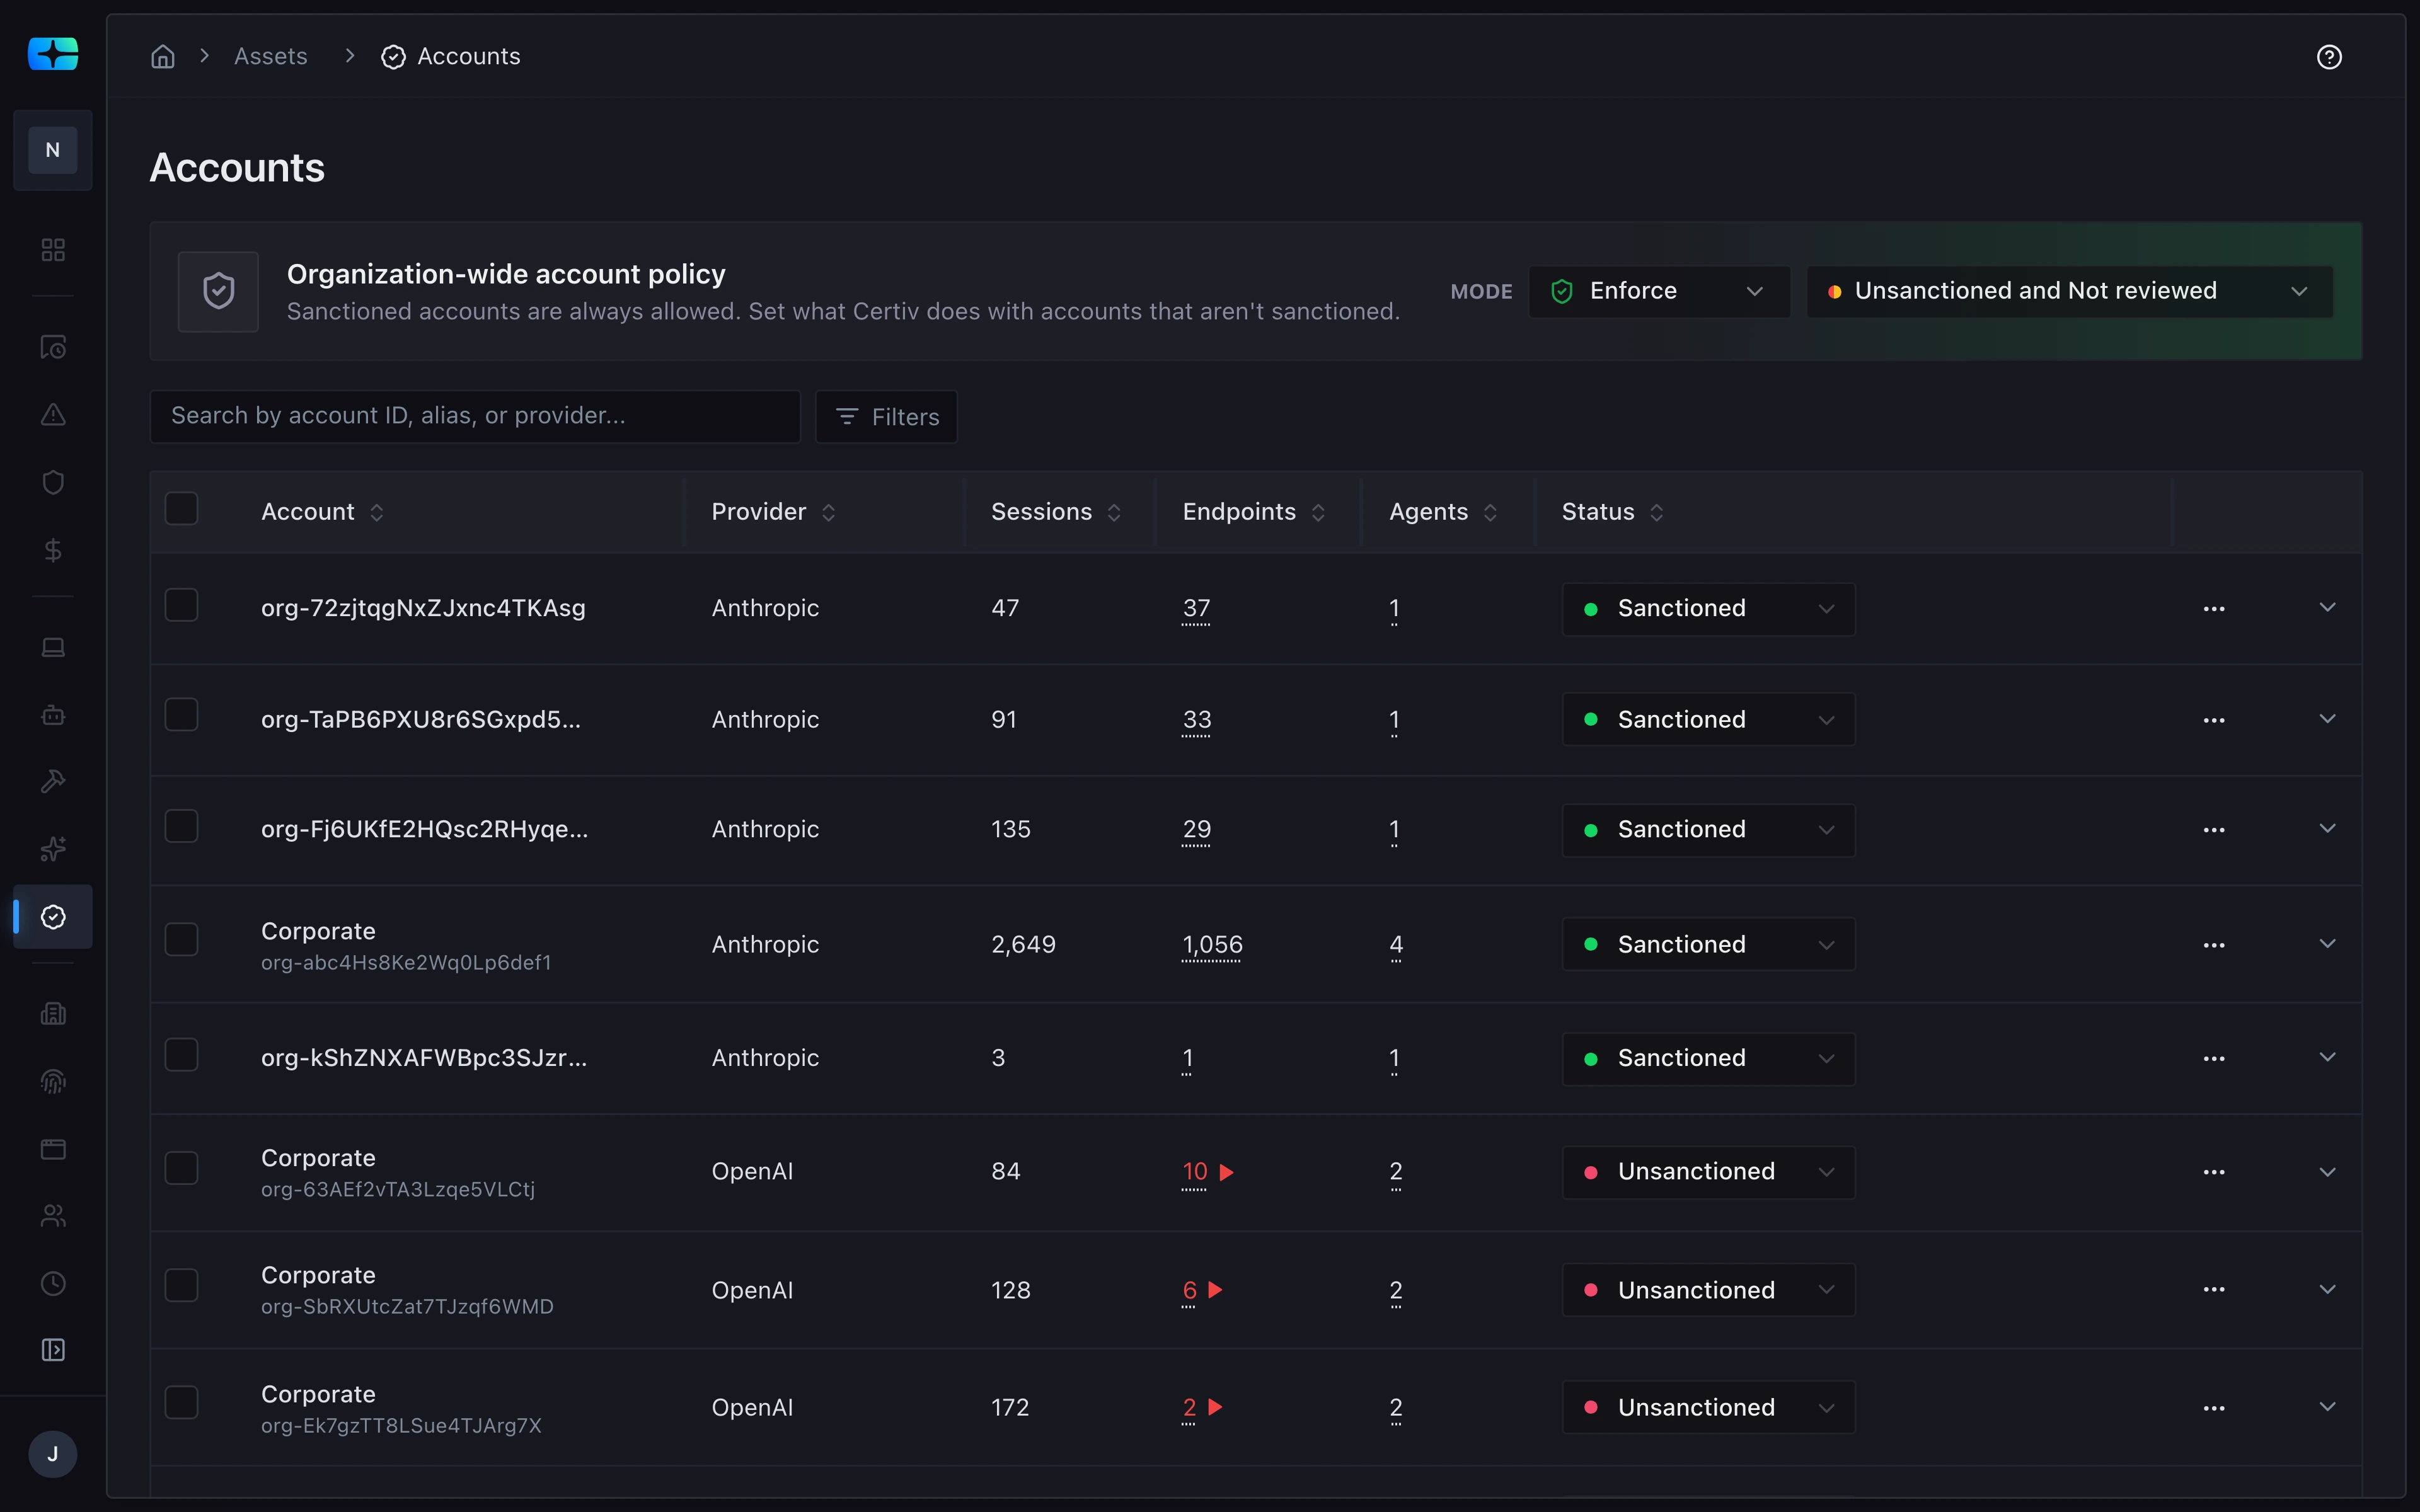
Task: Open the users icon in sidebar
Action: pyautogui.click(x=53, y=1216)
